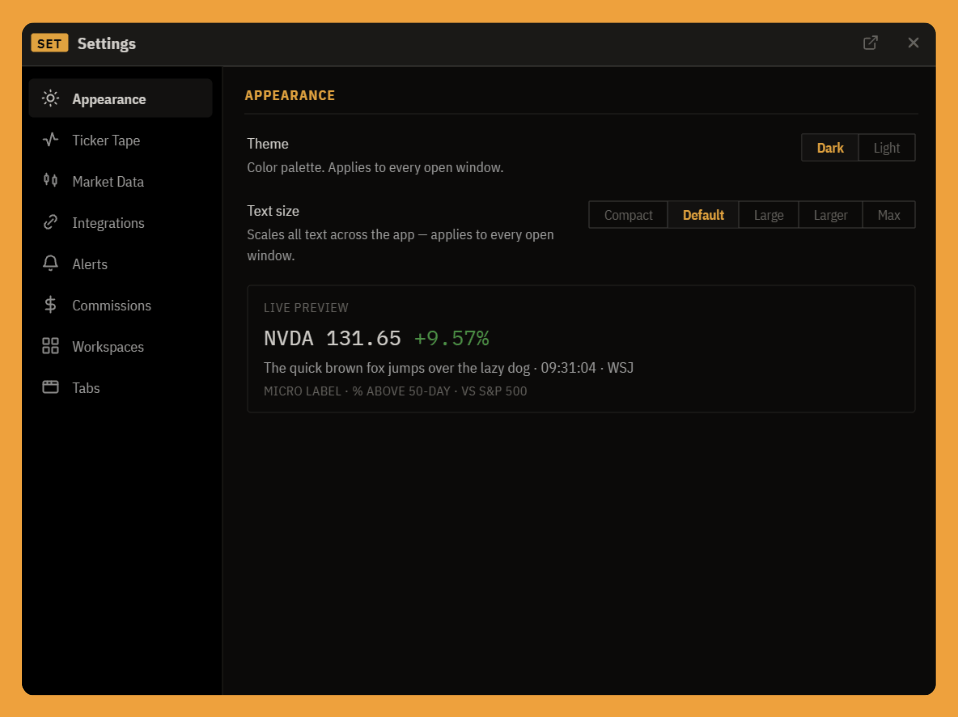Viewport: 958px width, 717px height.
Task: Switch theme to Light
Action: [887, 148]
